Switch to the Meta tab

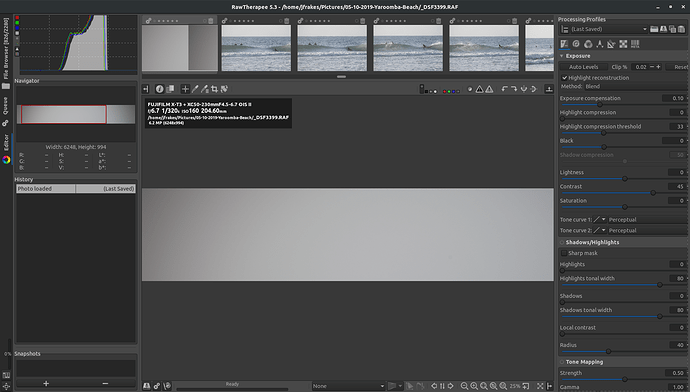[635, 44]
